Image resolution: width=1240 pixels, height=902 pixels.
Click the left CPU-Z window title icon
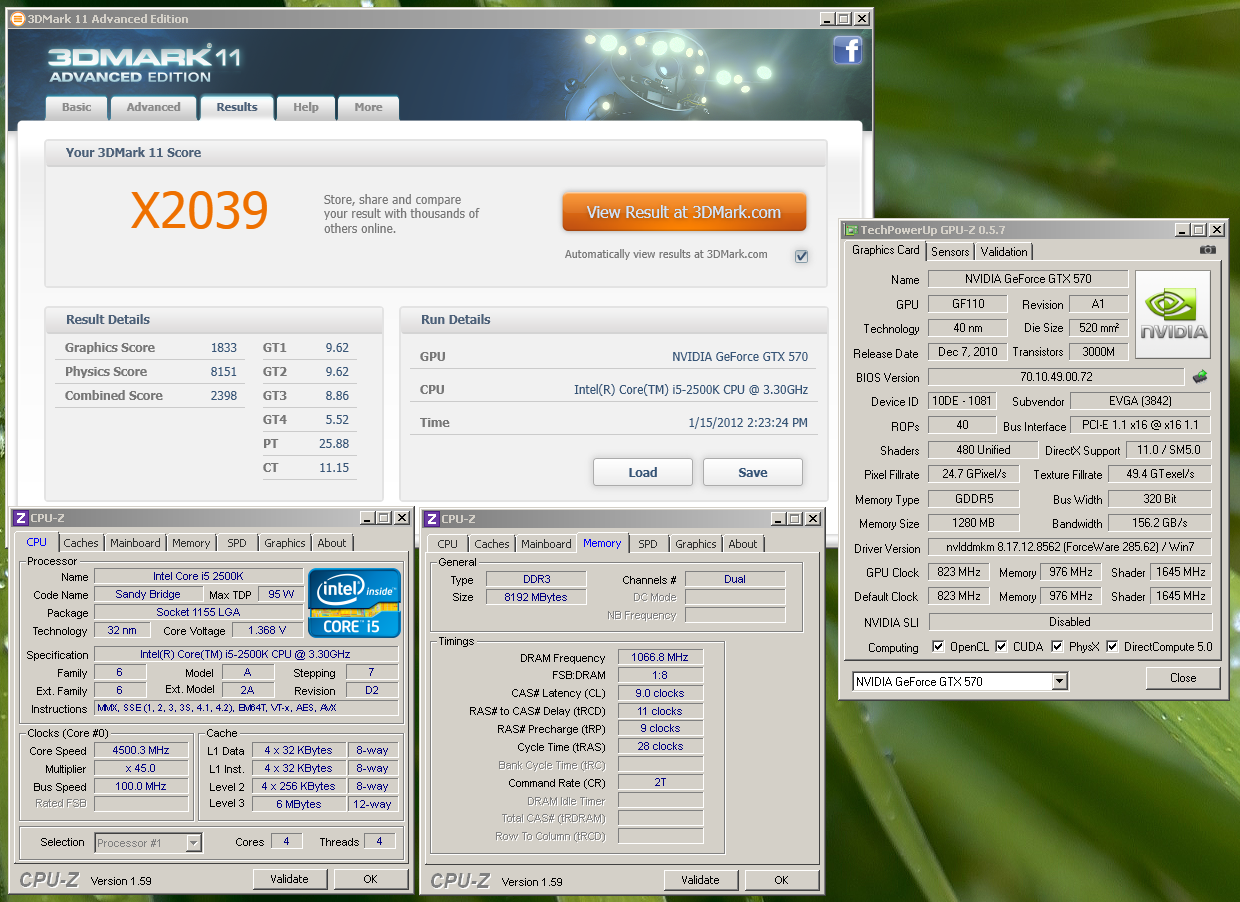coord(20,518)
